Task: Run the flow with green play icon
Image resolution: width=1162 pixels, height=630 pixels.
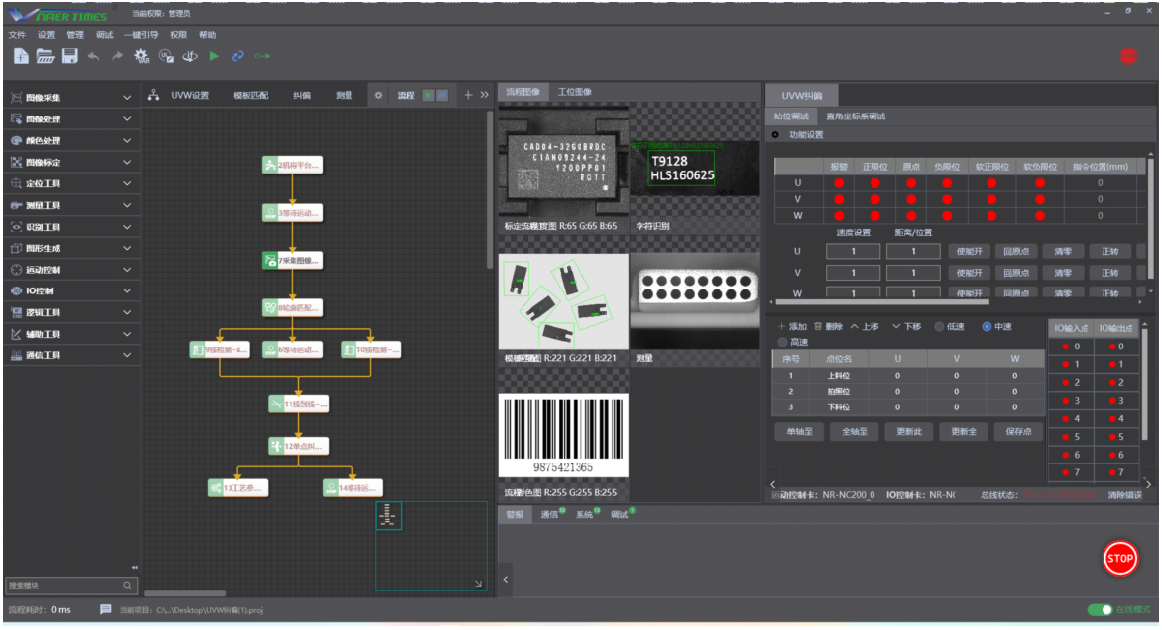Action: click(x=214, y=56)
